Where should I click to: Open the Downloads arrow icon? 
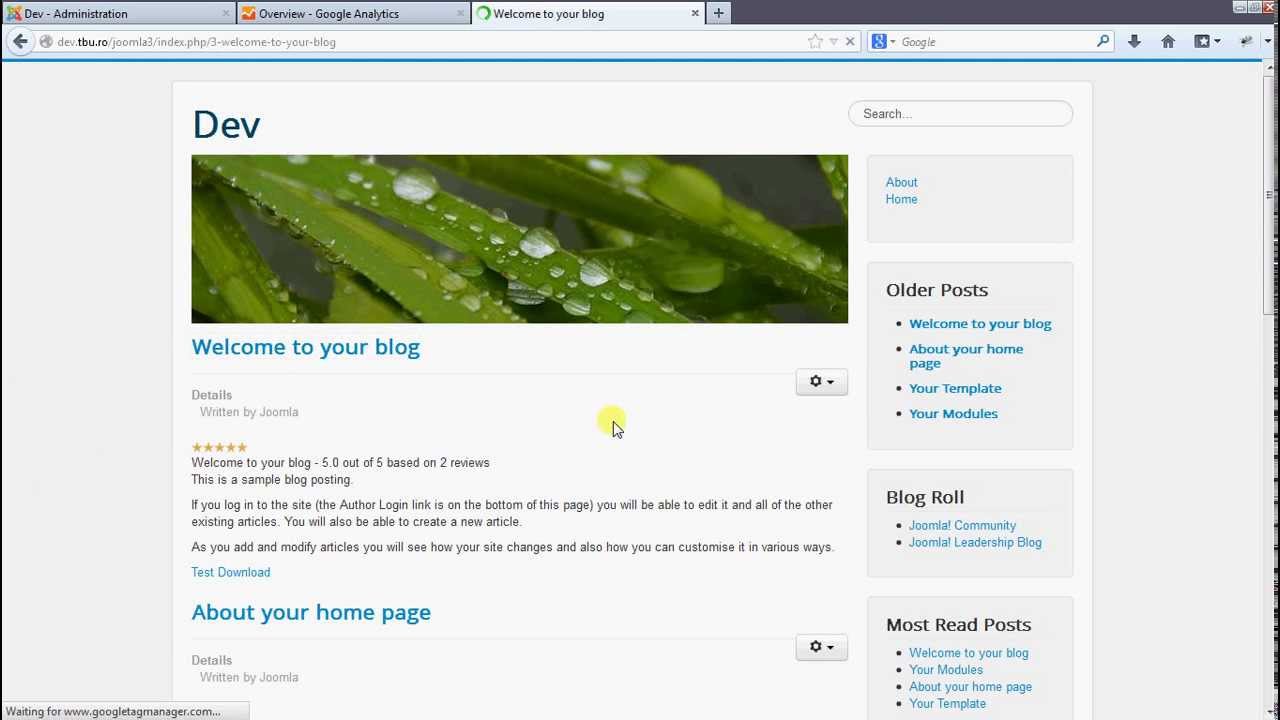click(1134, 41)
